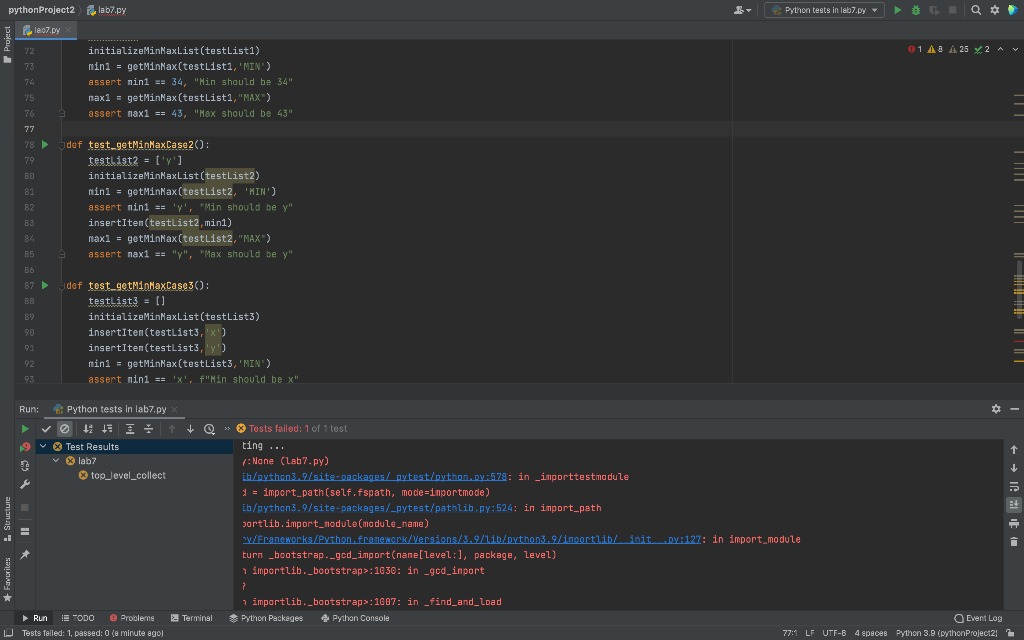Viewport: 1024px width, 640px height.
Task: Toggle auto-test rerun in Run panel
Action: coord(25,466)
